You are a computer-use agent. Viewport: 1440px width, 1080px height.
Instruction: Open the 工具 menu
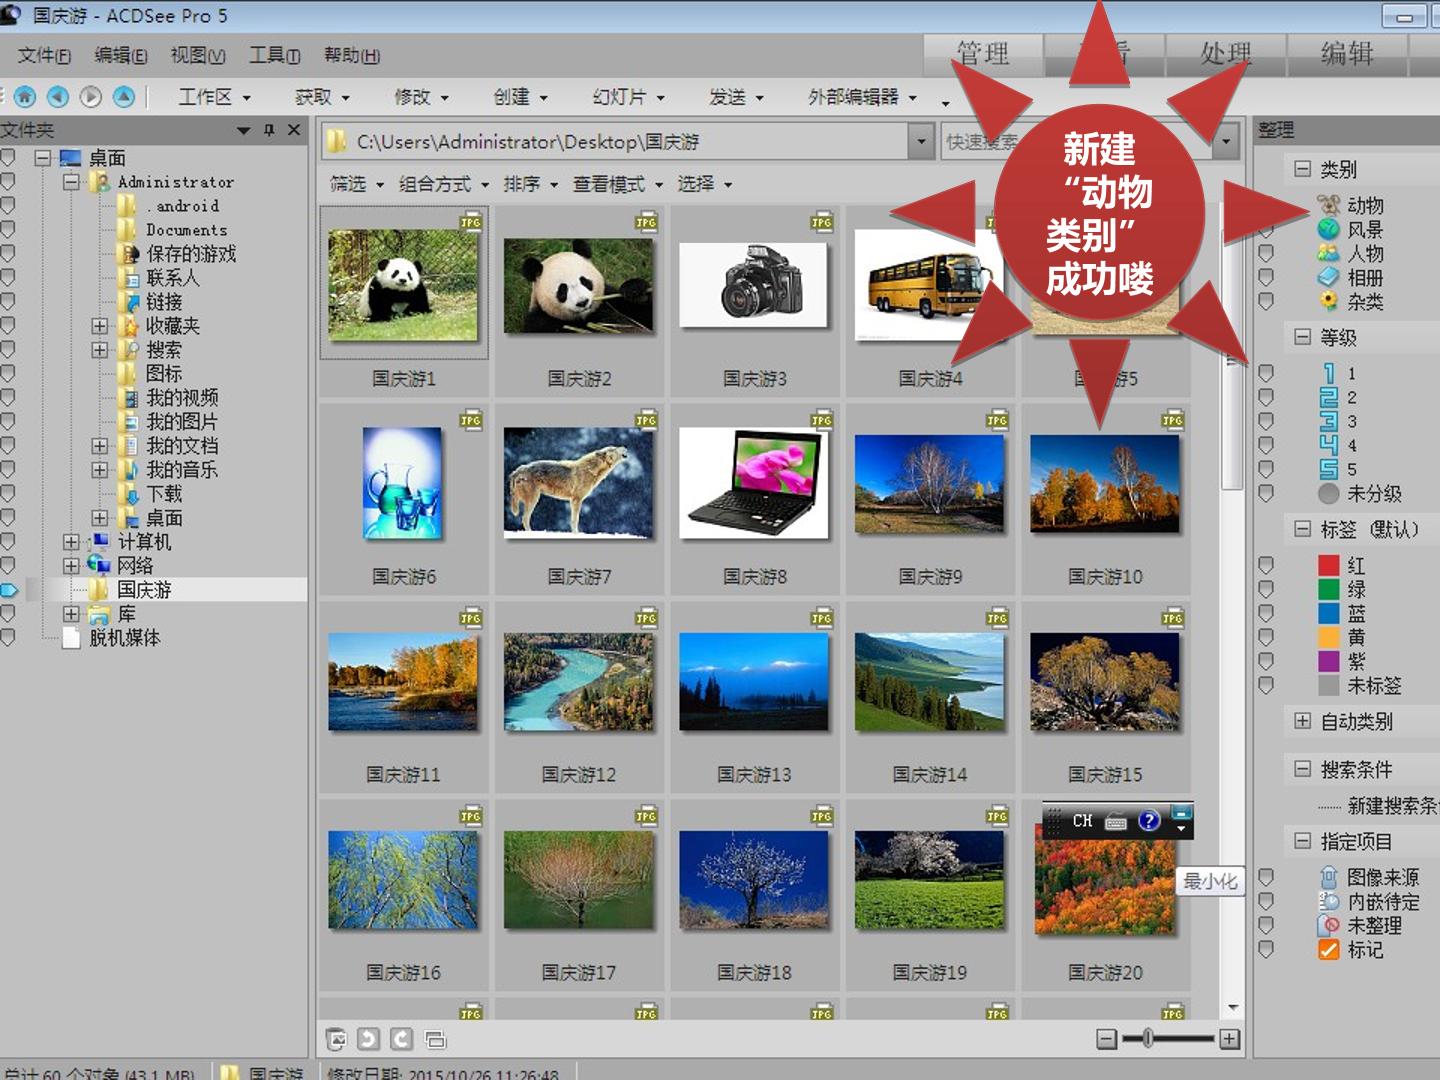[x=274, y=56]
